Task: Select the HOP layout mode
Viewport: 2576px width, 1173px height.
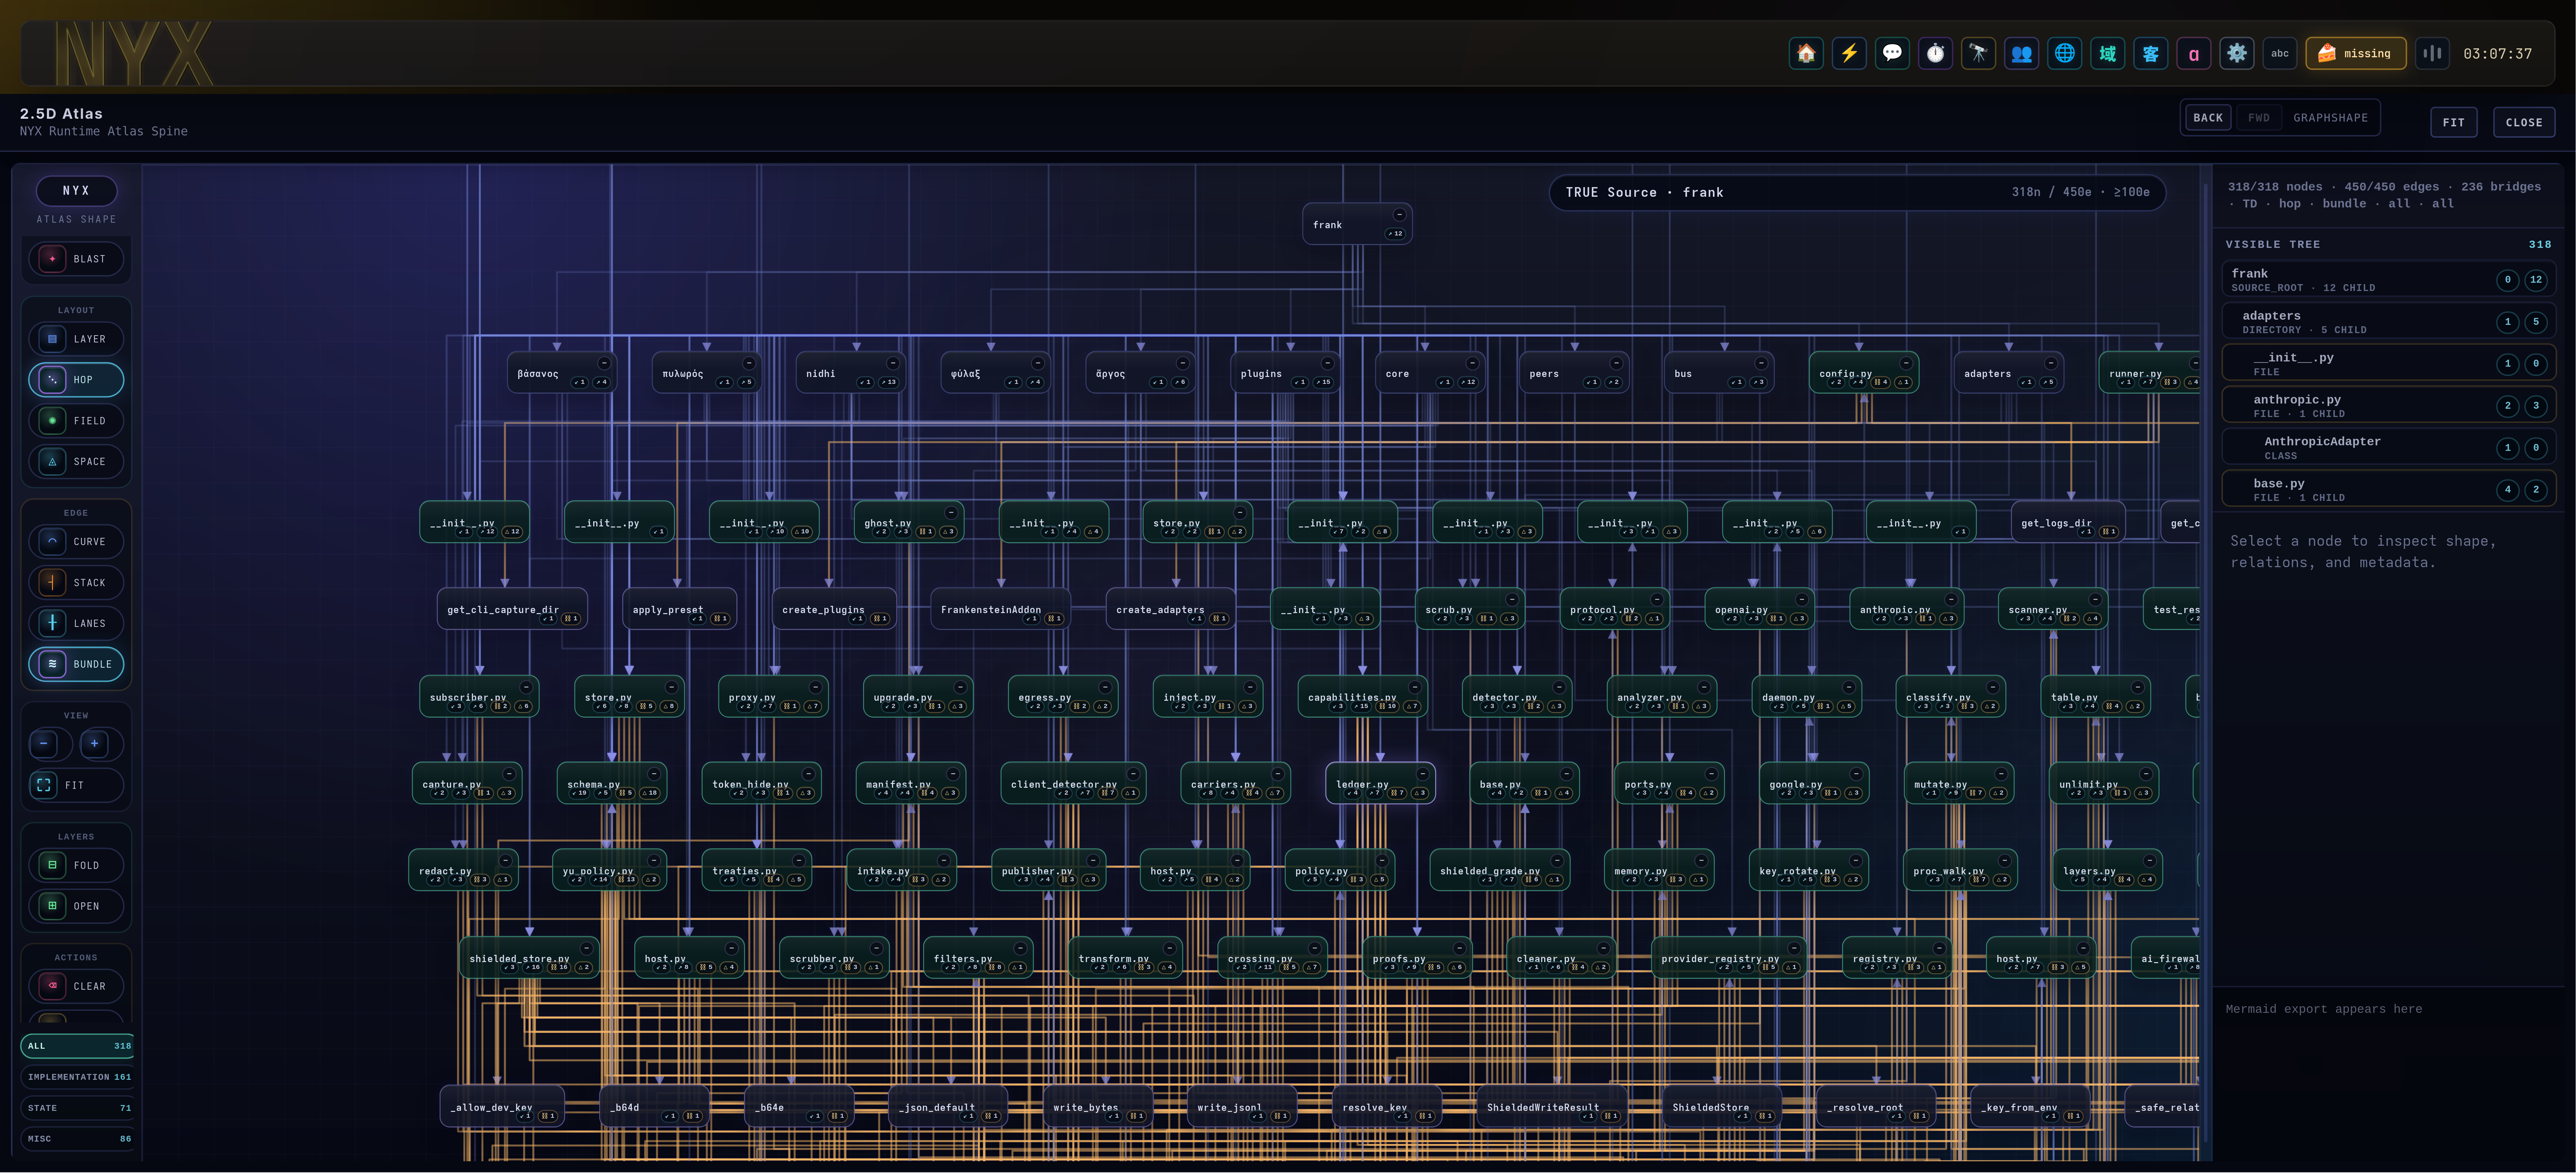Action: tap(76, 380)
